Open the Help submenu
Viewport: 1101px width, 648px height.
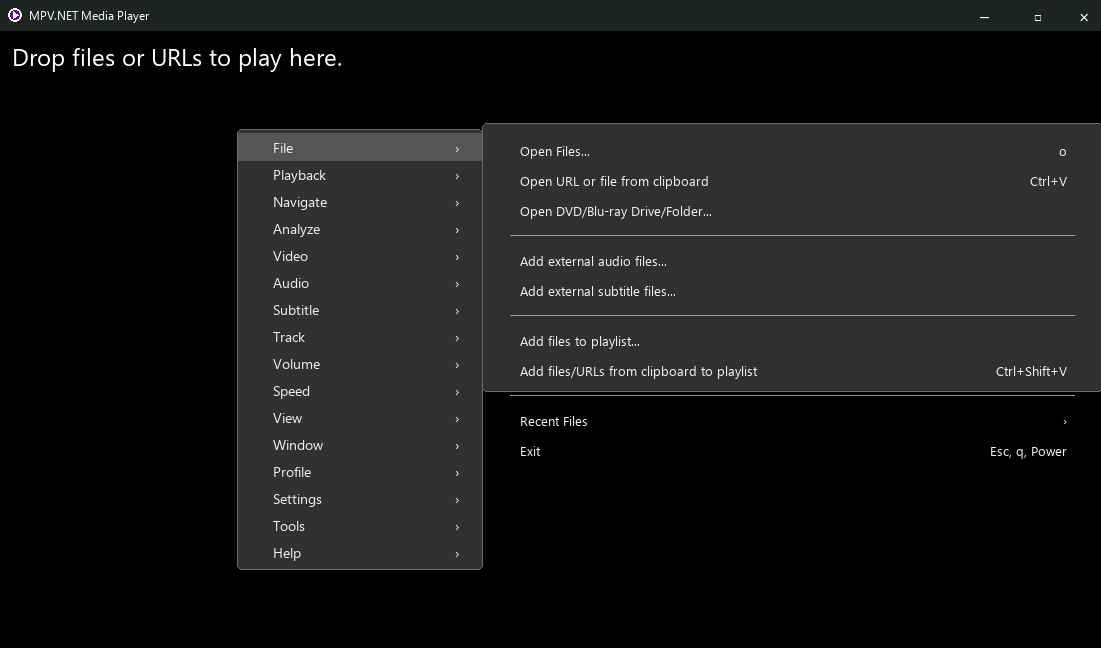tap(360, 554)
